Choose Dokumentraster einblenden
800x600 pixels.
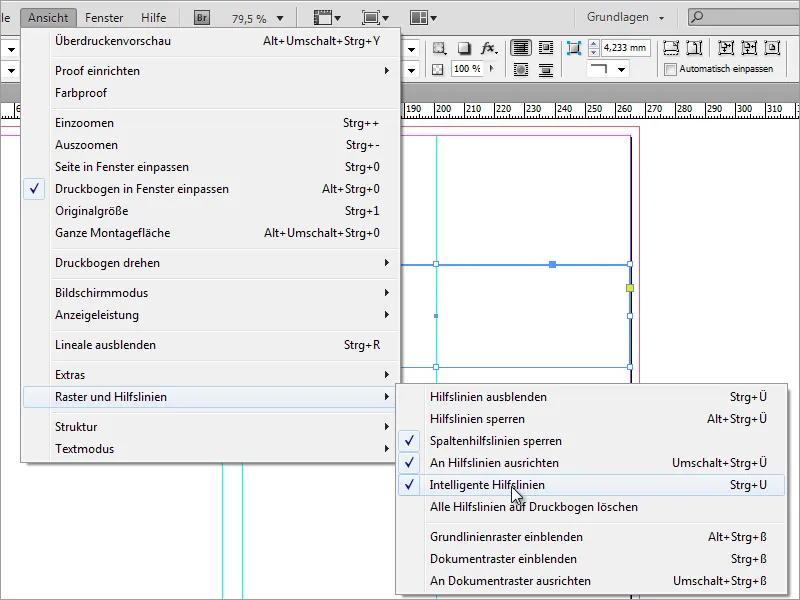(x=591, y=559)
